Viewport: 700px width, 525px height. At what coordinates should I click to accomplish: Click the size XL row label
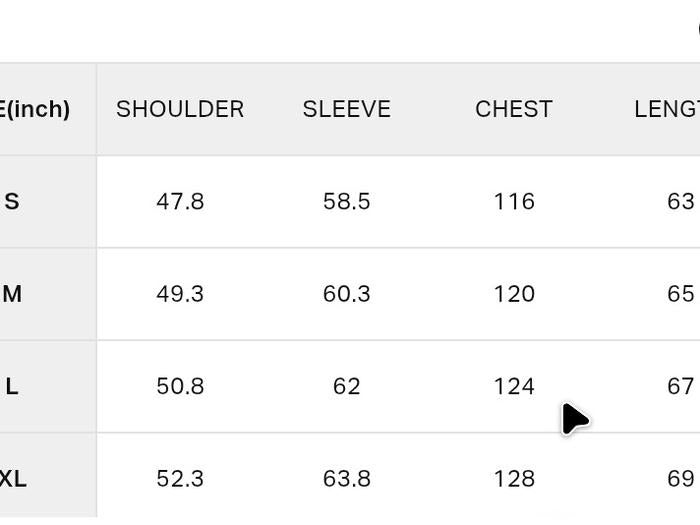click(x=13, y=479)
